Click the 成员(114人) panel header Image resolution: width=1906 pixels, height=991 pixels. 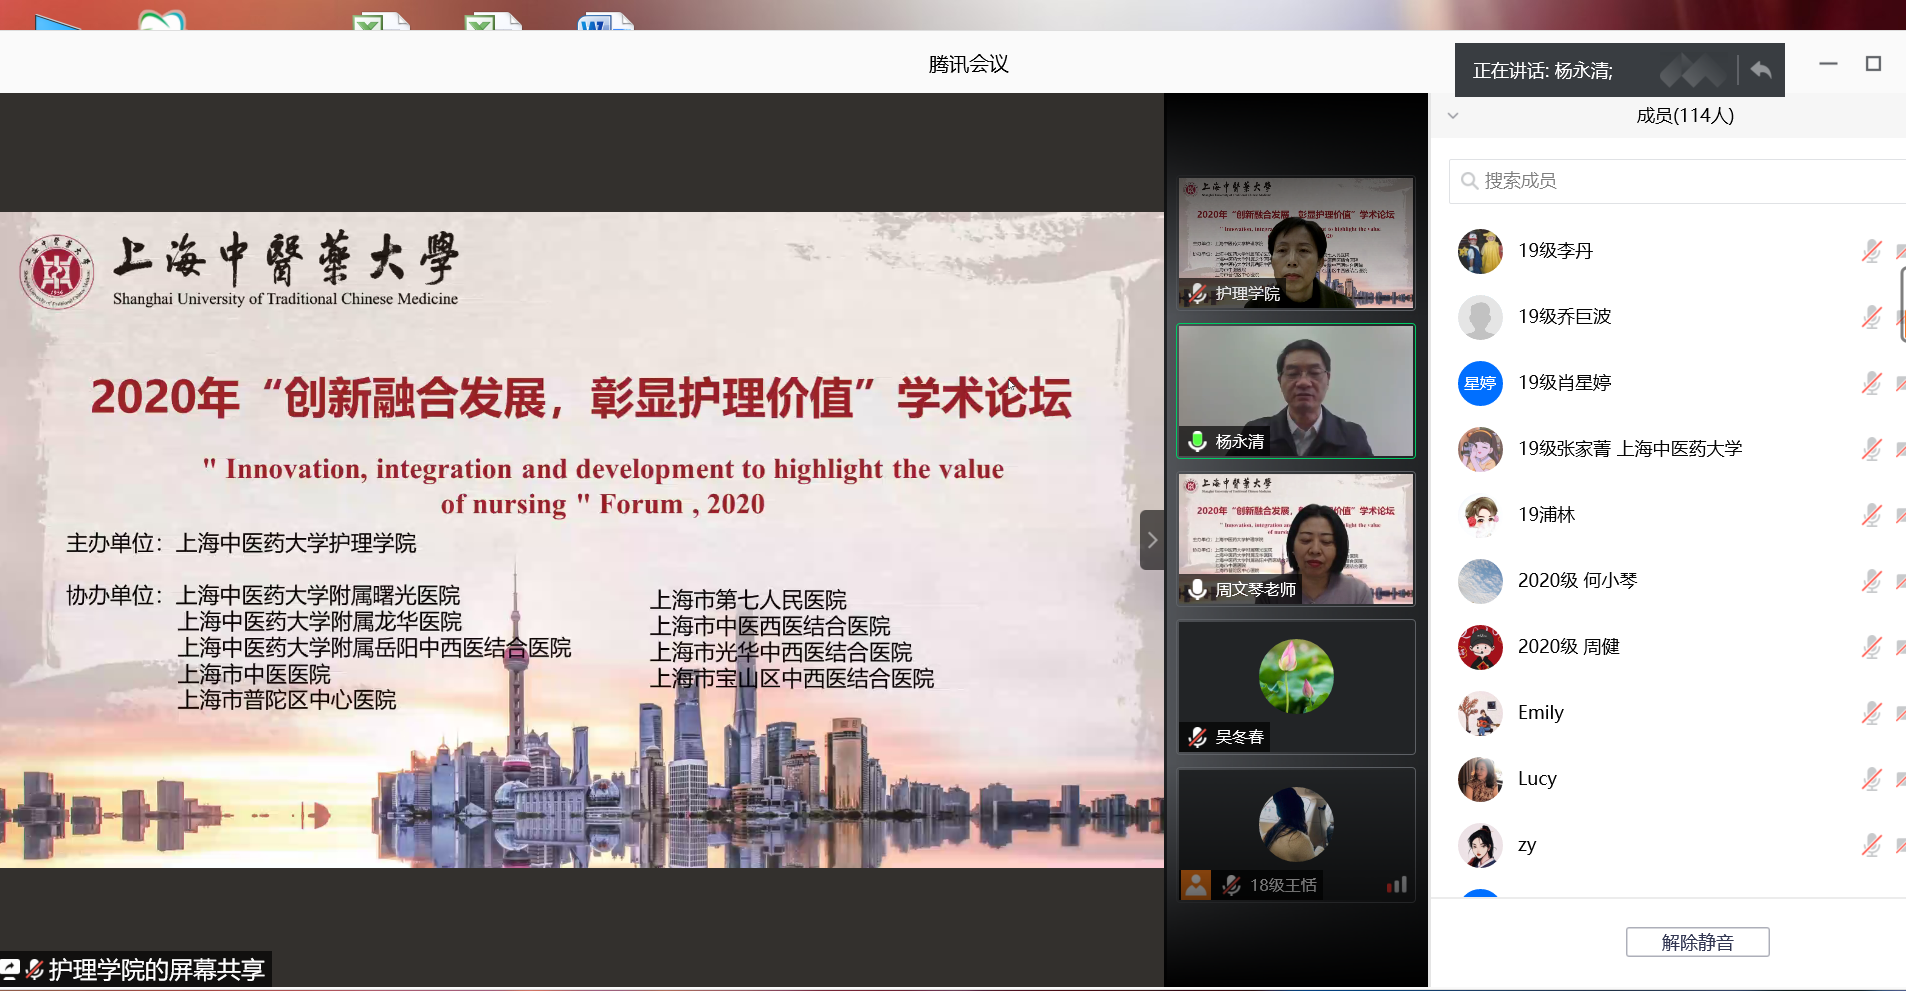[x=1684, y=116]
